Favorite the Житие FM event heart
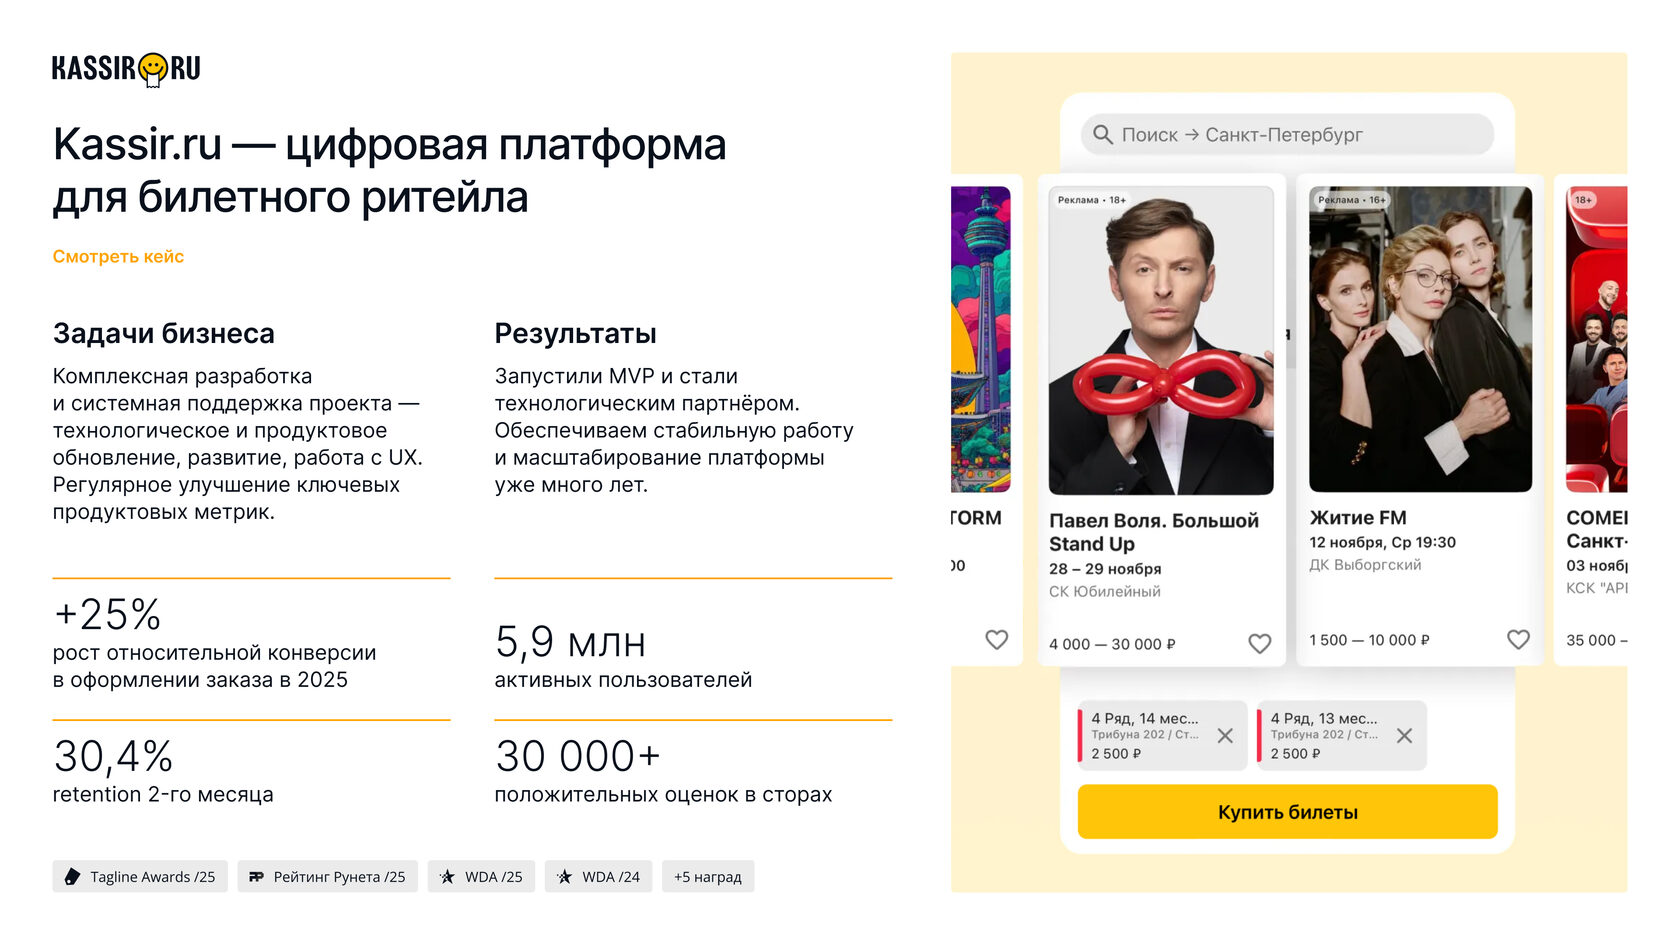Viewport: 1680px width, 945px height. pos(1518,639)
